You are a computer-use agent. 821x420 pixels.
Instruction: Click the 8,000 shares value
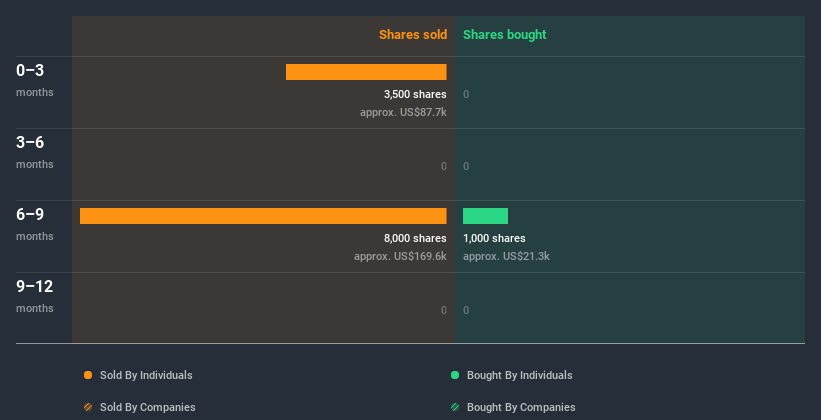415,238
